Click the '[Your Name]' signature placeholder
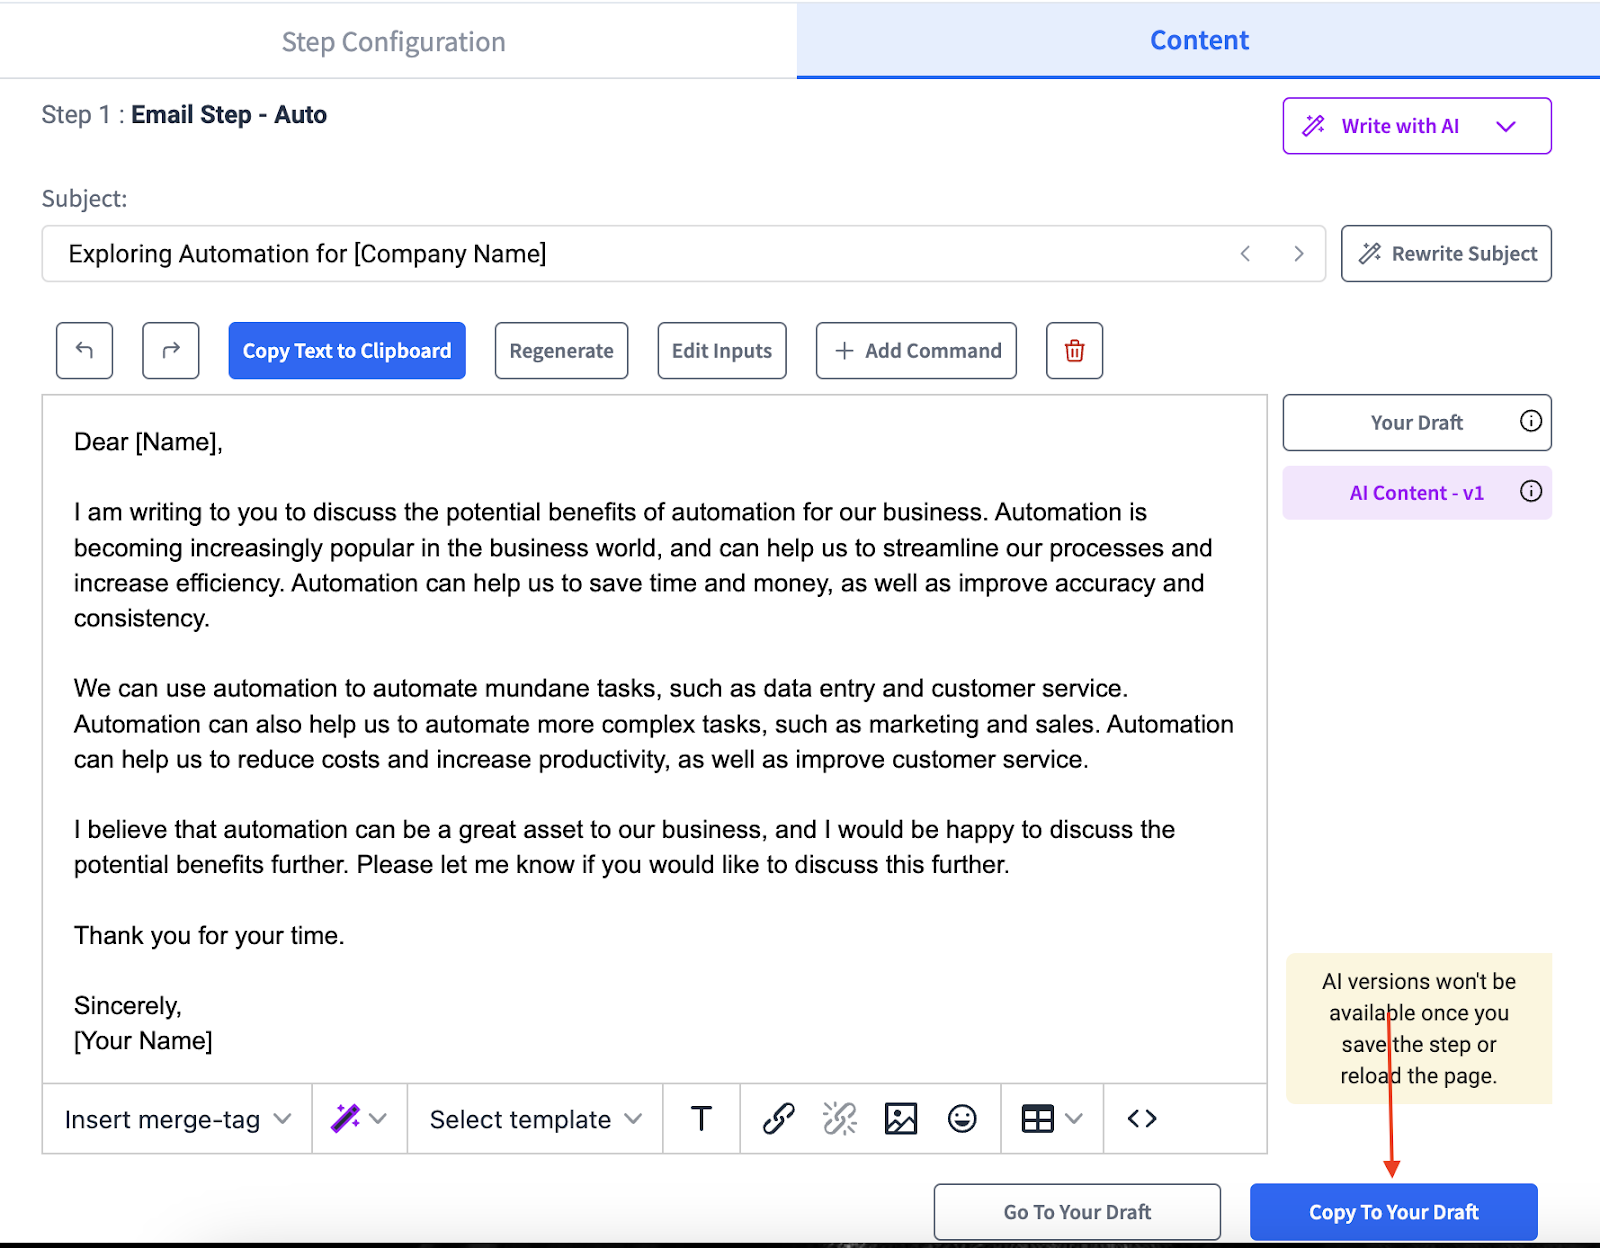The width and height of the screenshot is (1600, 1248). point(143,1041)
